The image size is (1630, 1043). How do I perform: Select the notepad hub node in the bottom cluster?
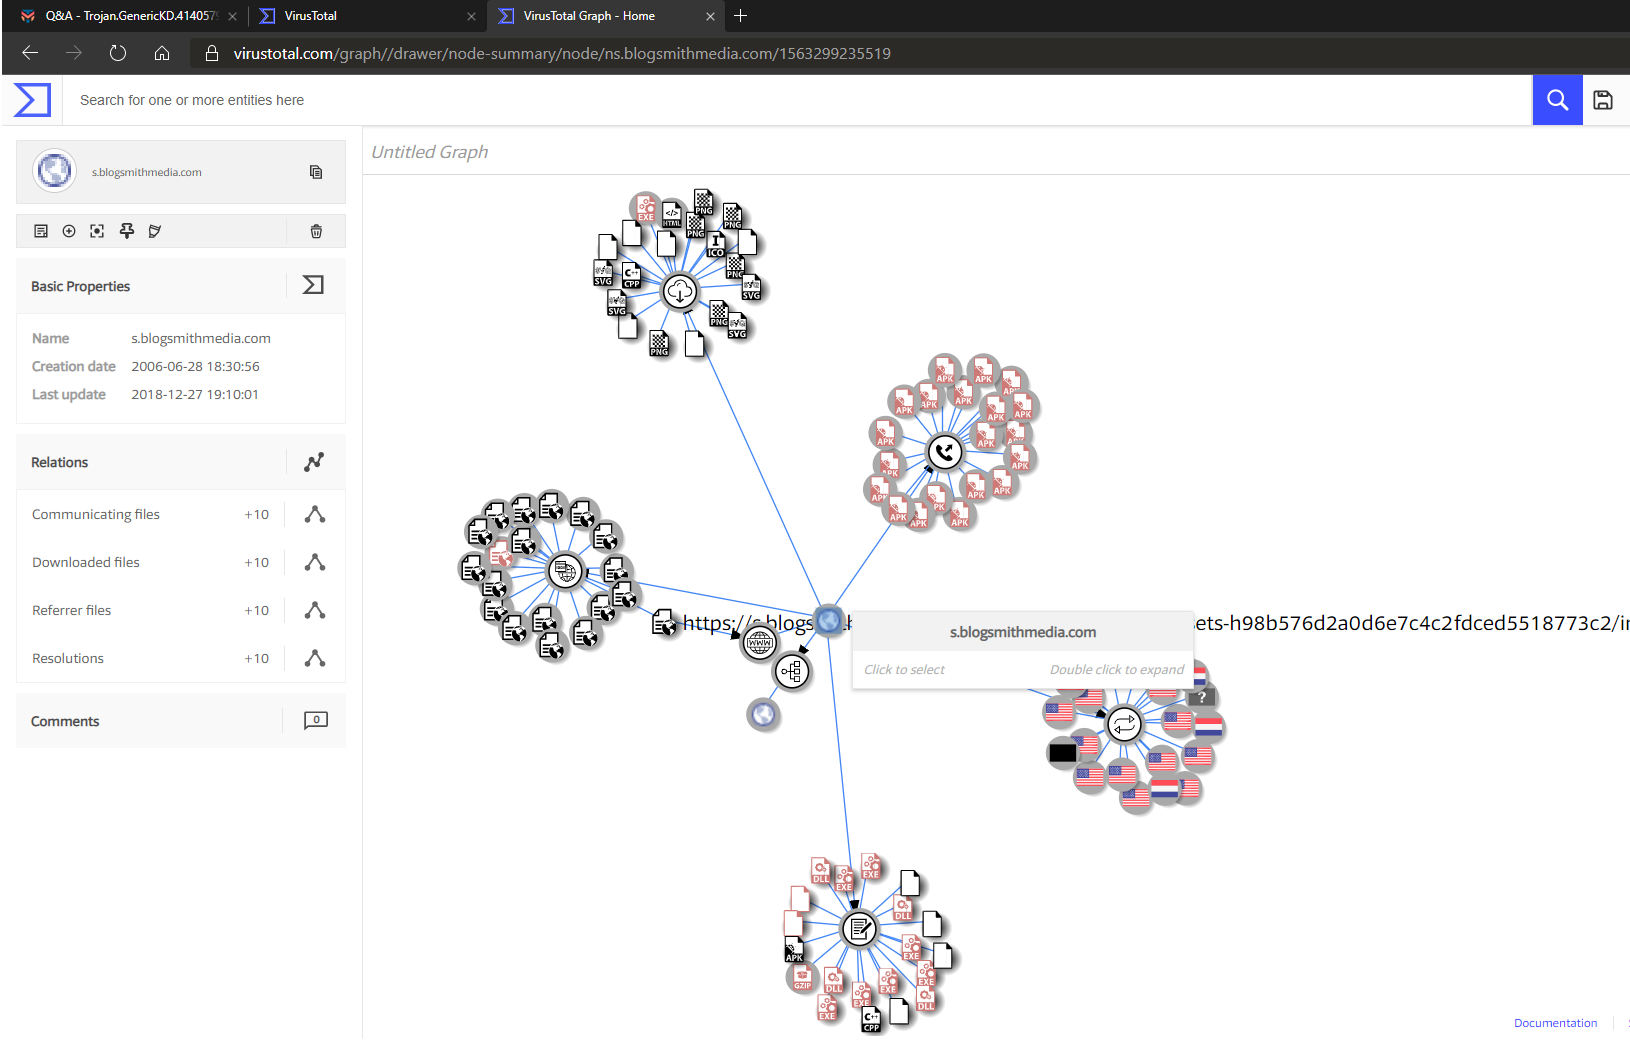[x=859, y=929]
